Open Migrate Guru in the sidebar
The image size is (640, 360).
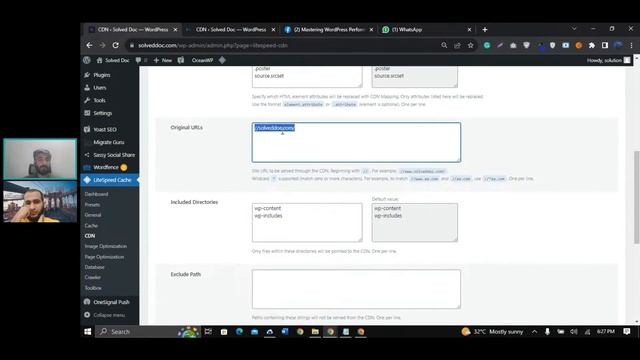109,142
